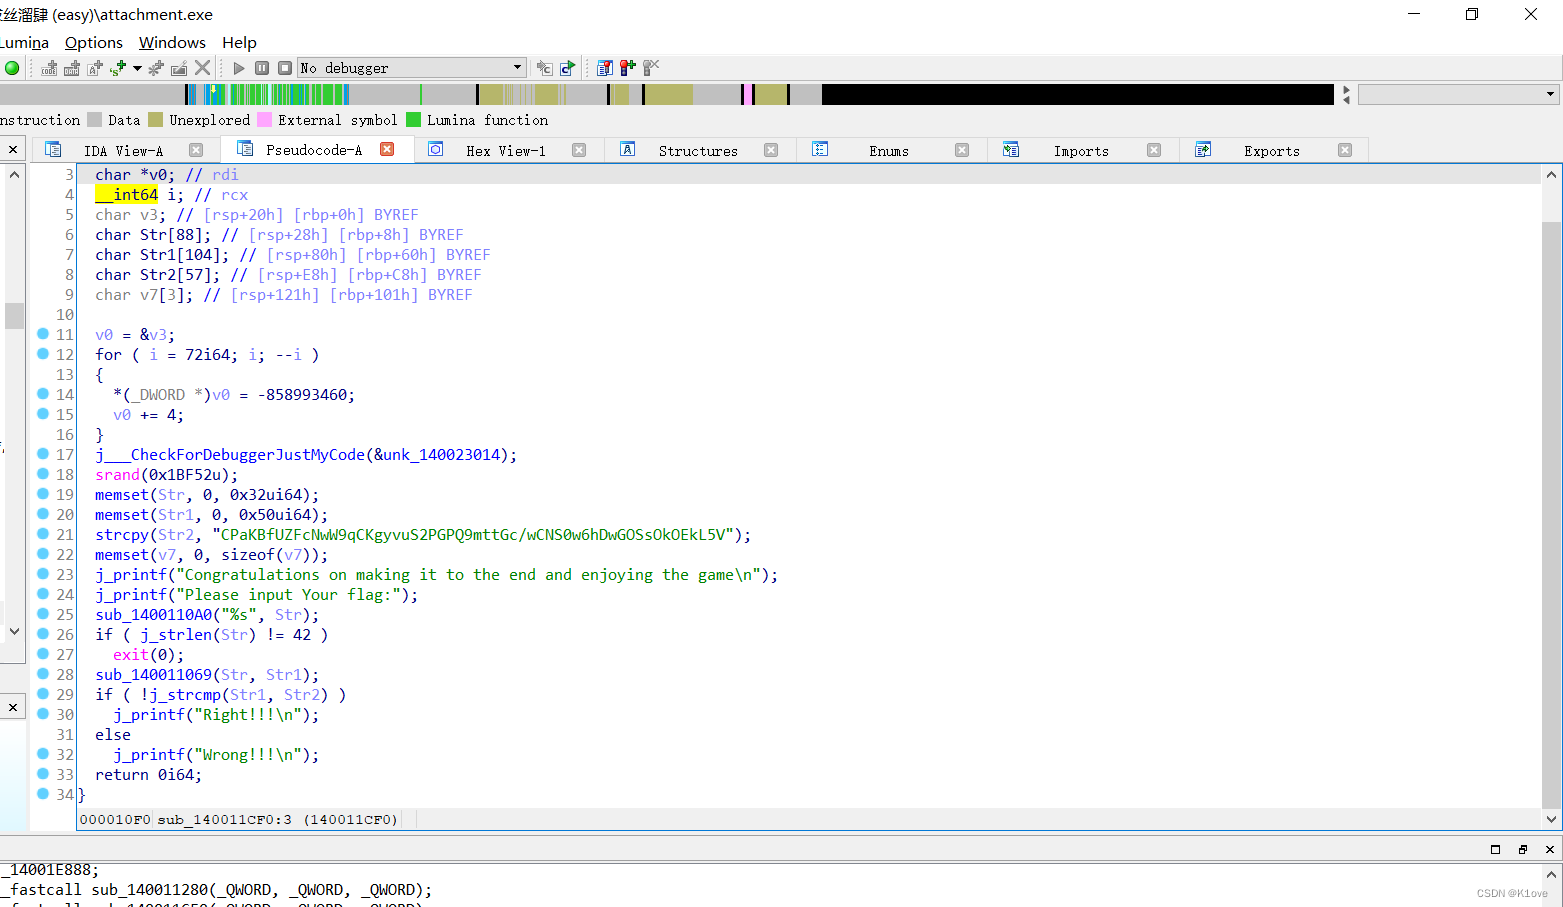Open the Windows menu

tap(171, 42)
